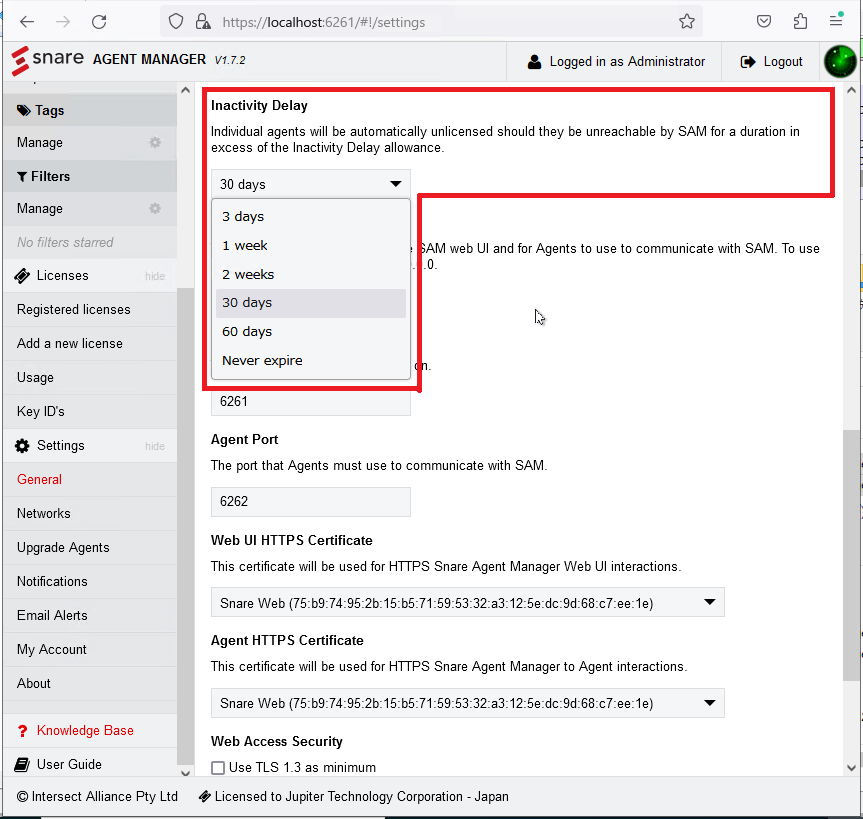Click the main page scrollbar thumb
Screen dimensions: 863x819
pos(851,555)
